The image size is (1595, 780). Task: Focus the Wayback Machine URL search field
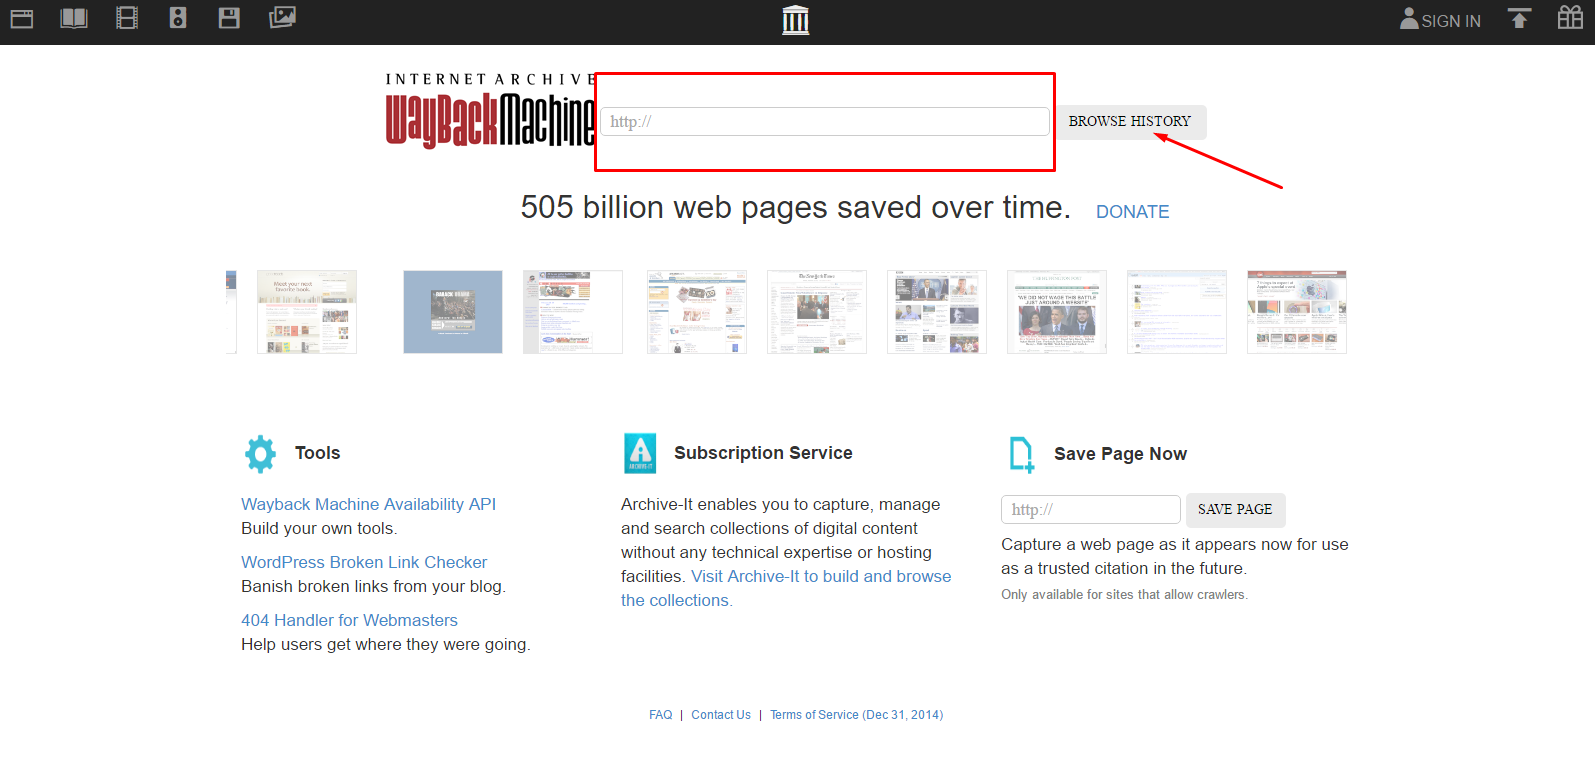pos(825,121)
